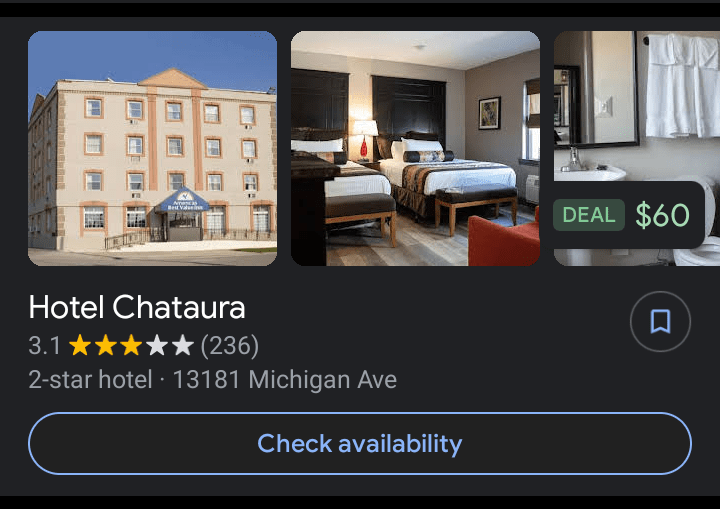Open the hotel bedroom photo
The image size is (720, 509).
[x=416, y=148]
